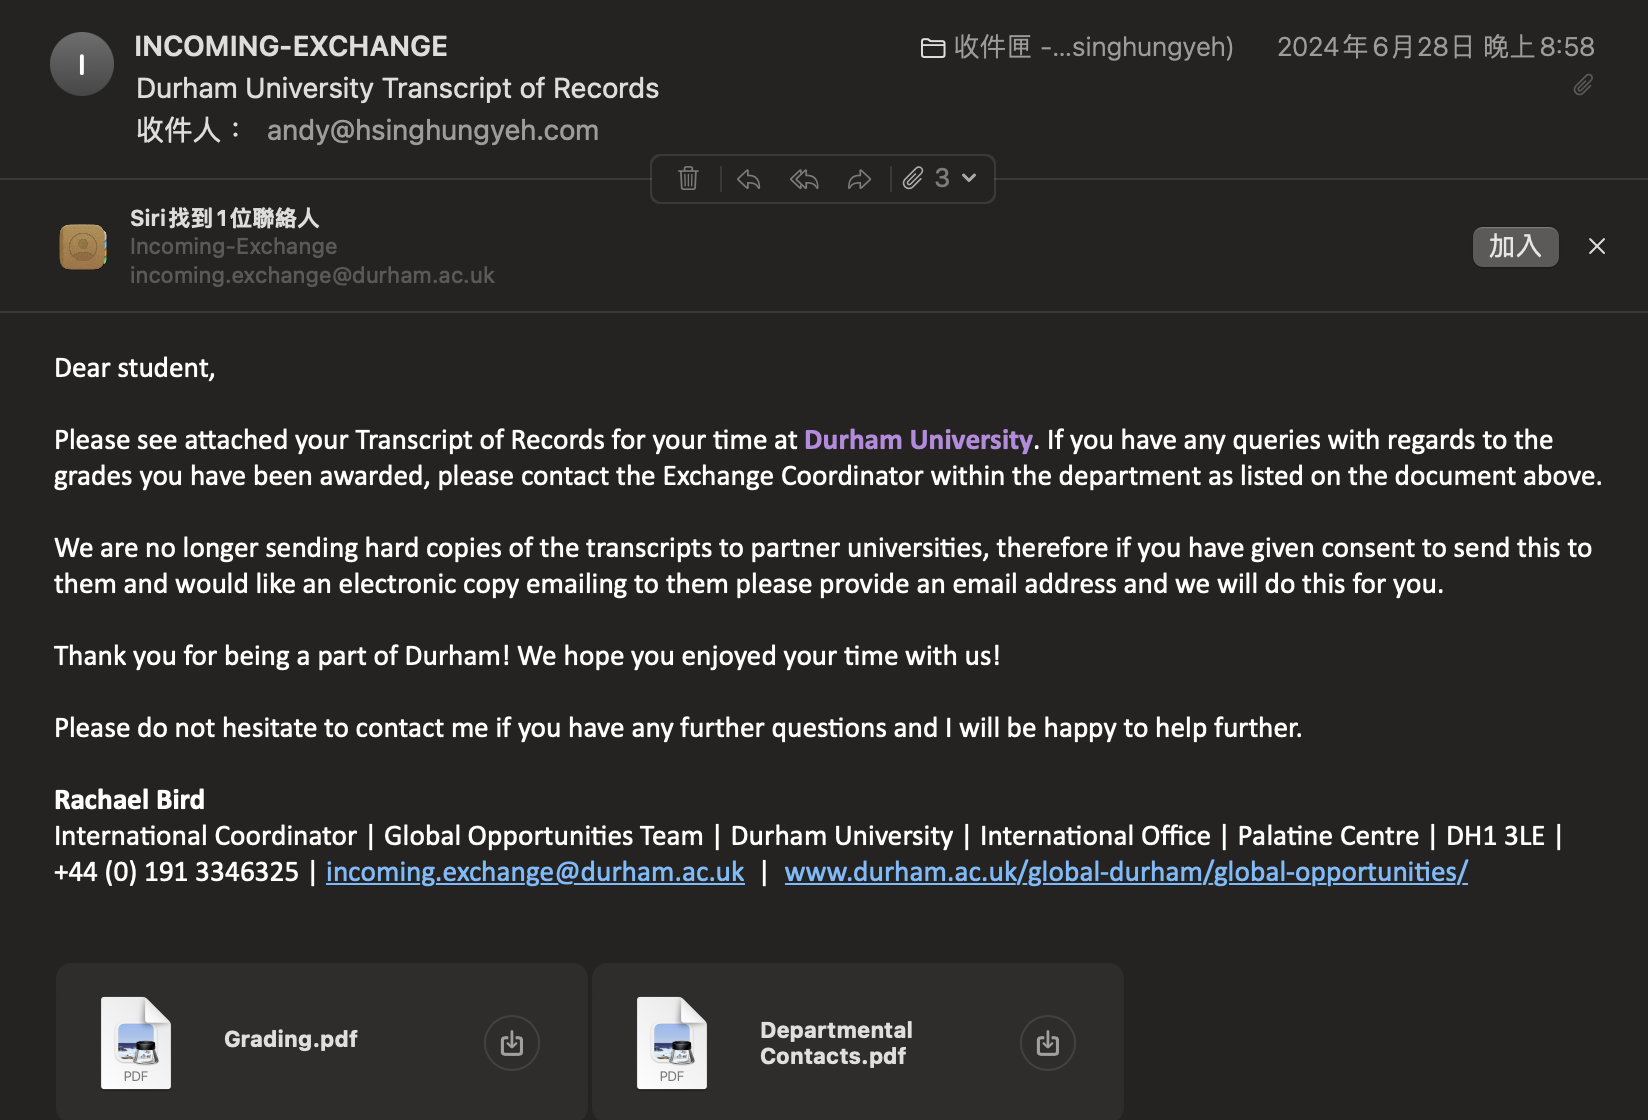Click the Siri找到1位聯絡人 heading
The width and height of the screenshot is (1648, 1120).
click(x=225, y=218)
